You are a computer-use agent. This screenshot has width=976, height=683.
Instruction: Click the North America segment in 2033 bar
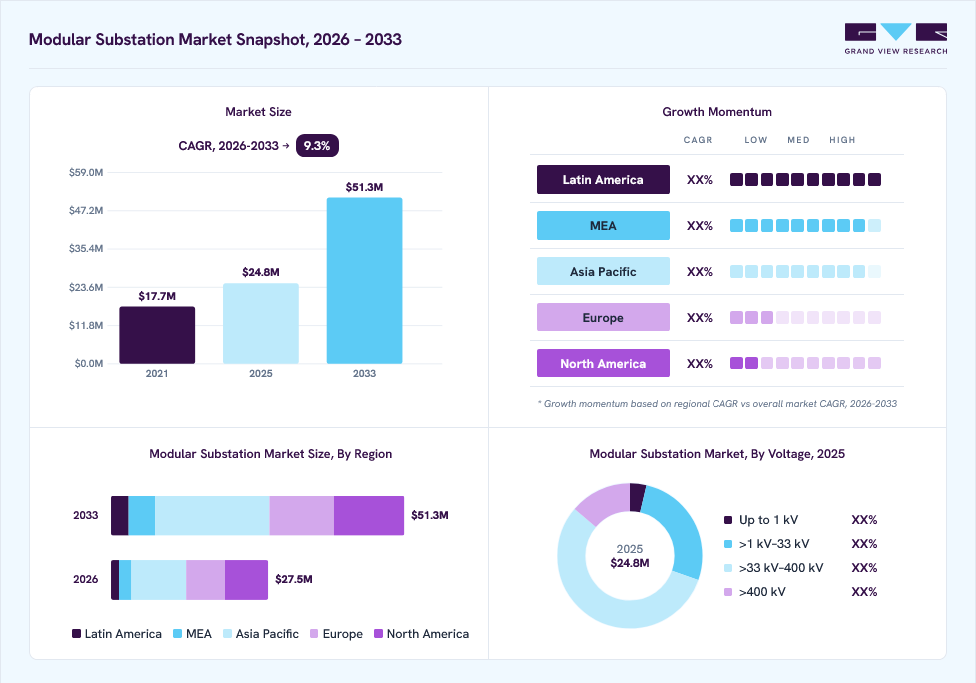pos(369,516)
